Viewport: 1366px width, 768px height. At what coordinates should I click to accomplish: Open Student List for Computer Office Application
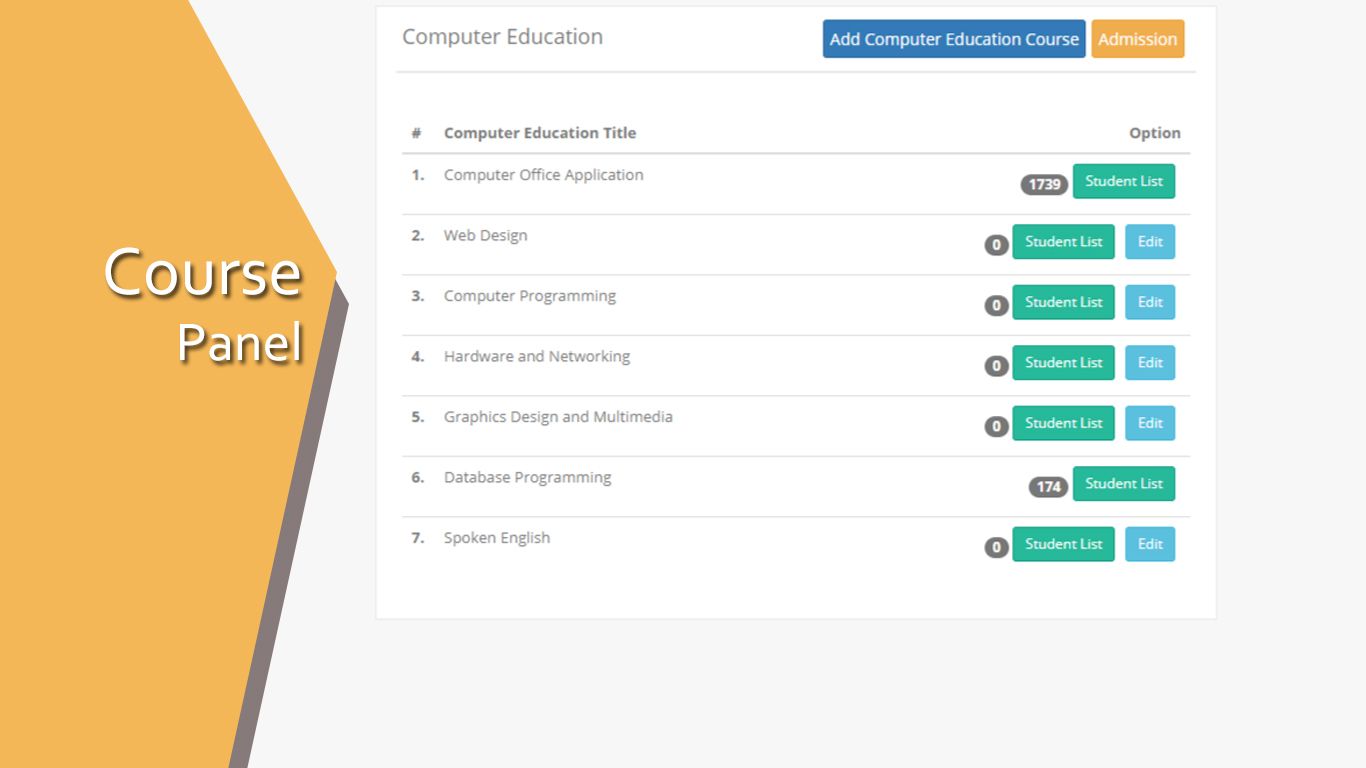pyautogui.click(x=1123, y=181)
